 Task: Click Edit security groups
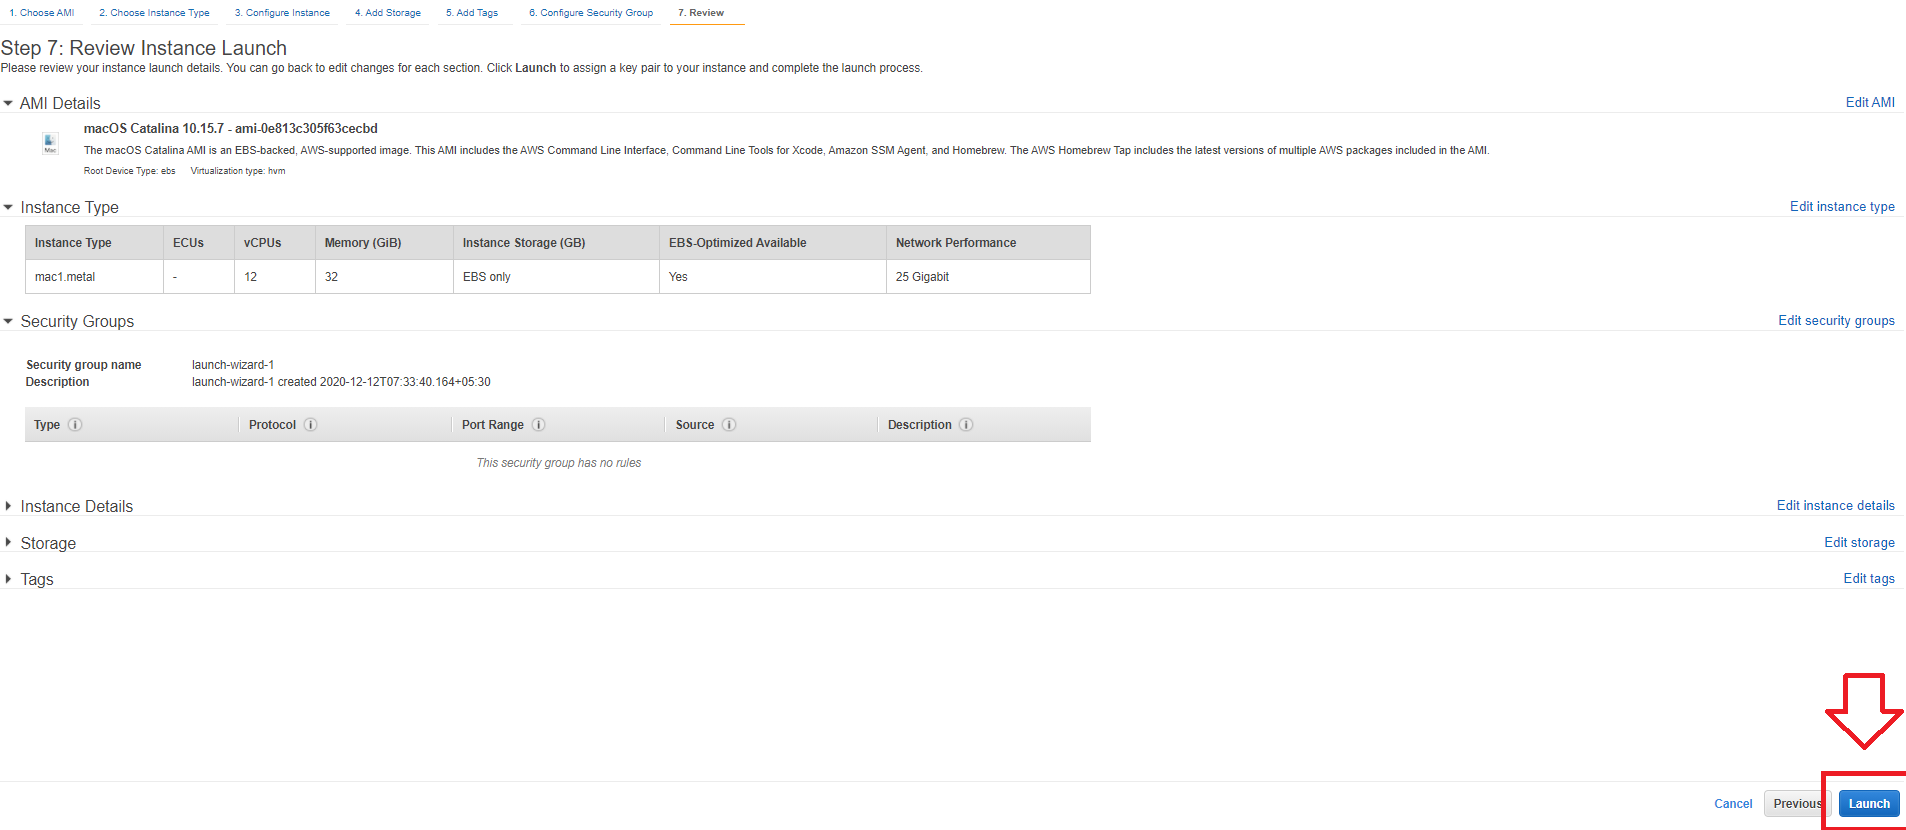pyautogui.click(x=1836, y=320)
